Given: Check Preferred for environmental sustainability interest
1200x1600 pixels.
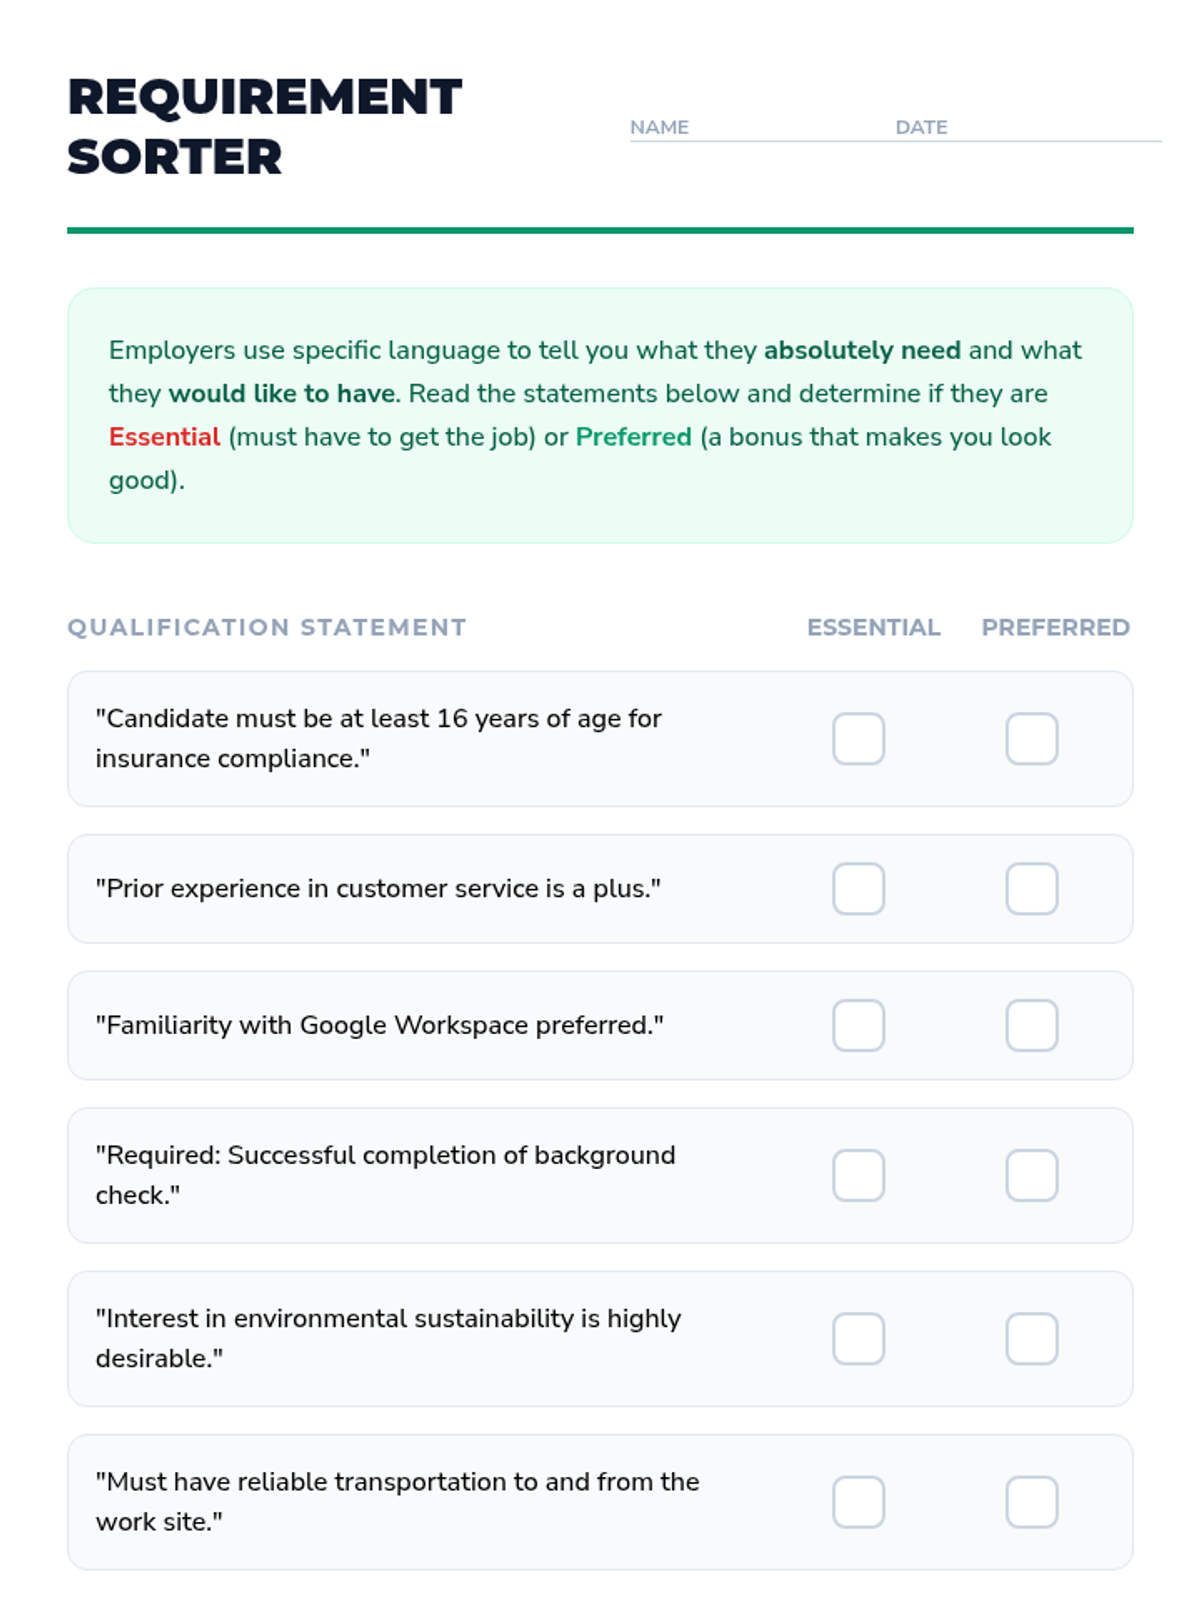Looking at the screenshot, I should pos(1031,1339).
